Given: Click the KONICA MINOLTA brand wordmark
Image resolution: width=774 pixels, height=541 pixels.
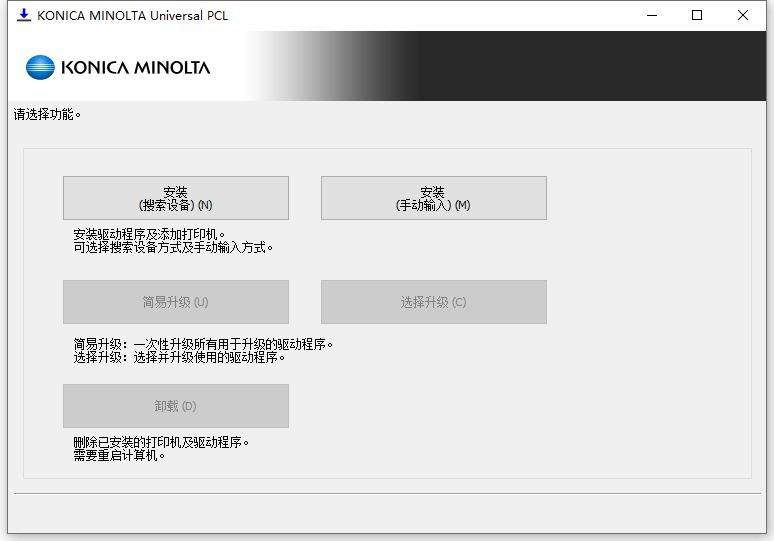Looking at the screenshot, I should 136,68.
